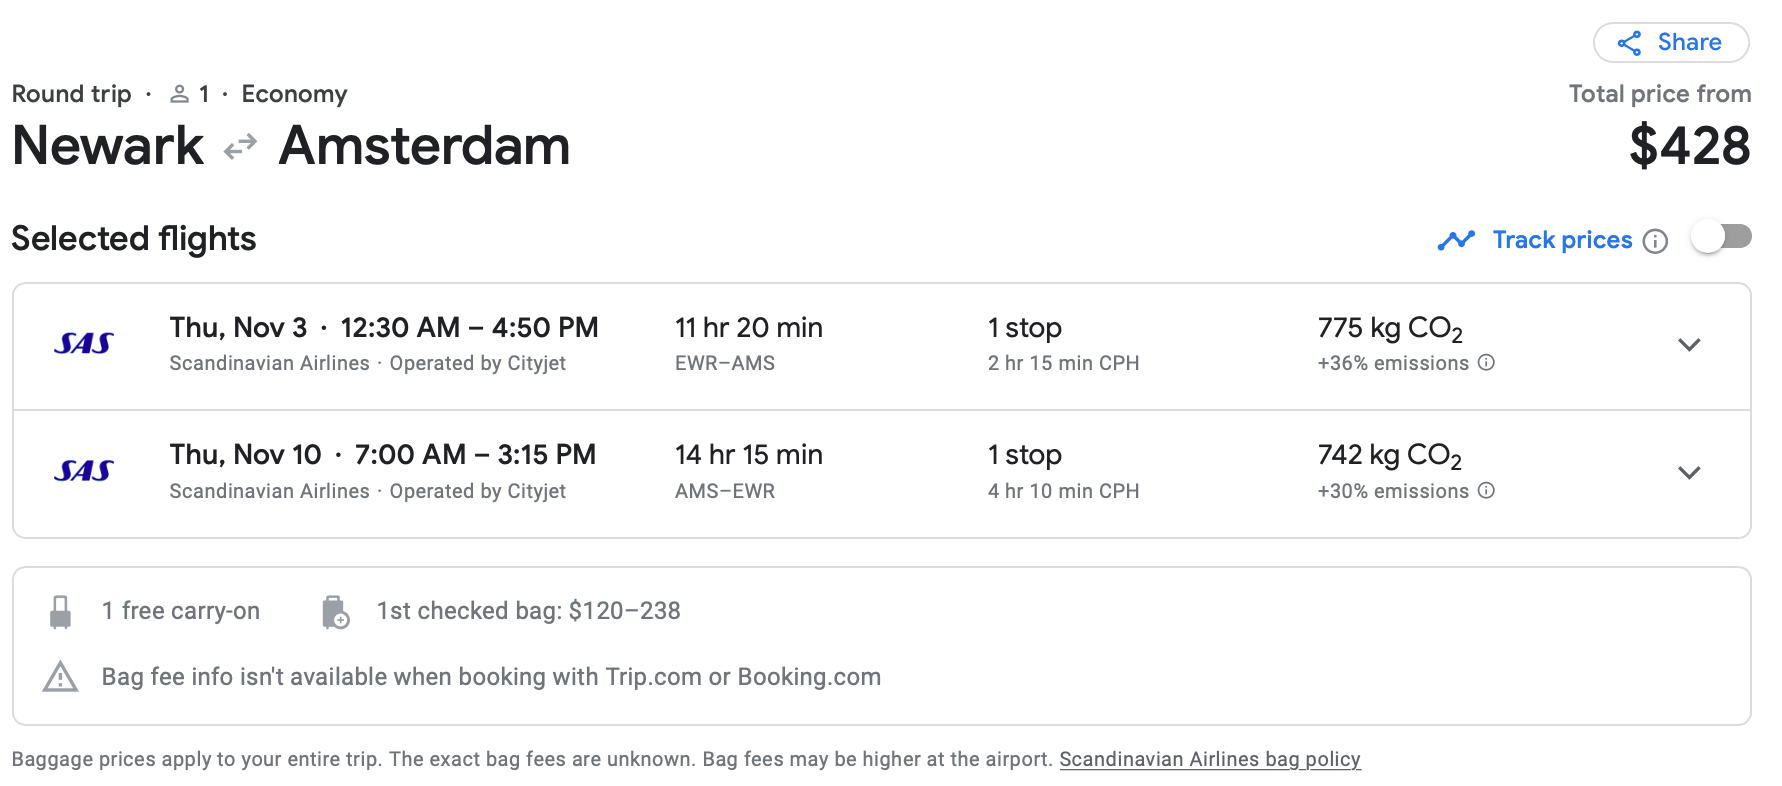The height and width of the screenshot is (786, 1782).
Task: Click the bag fee warning triangle icon
Action: click(x=60, y=677)
